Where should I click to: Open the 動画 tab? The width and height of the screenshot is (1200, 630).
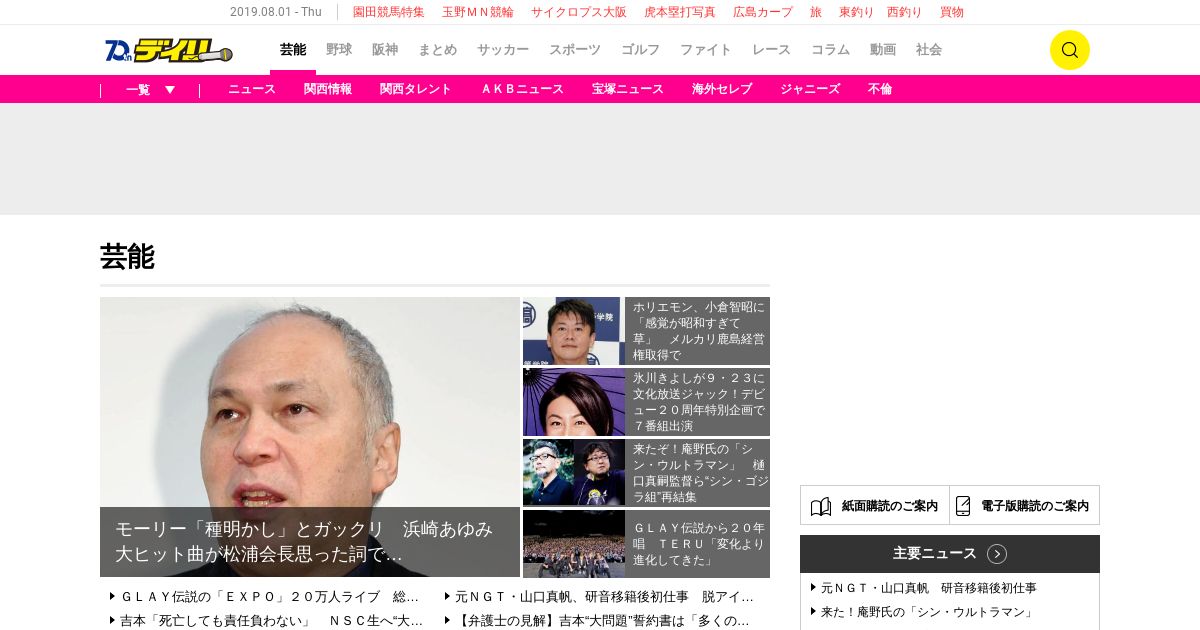click(x=883, y=50)
